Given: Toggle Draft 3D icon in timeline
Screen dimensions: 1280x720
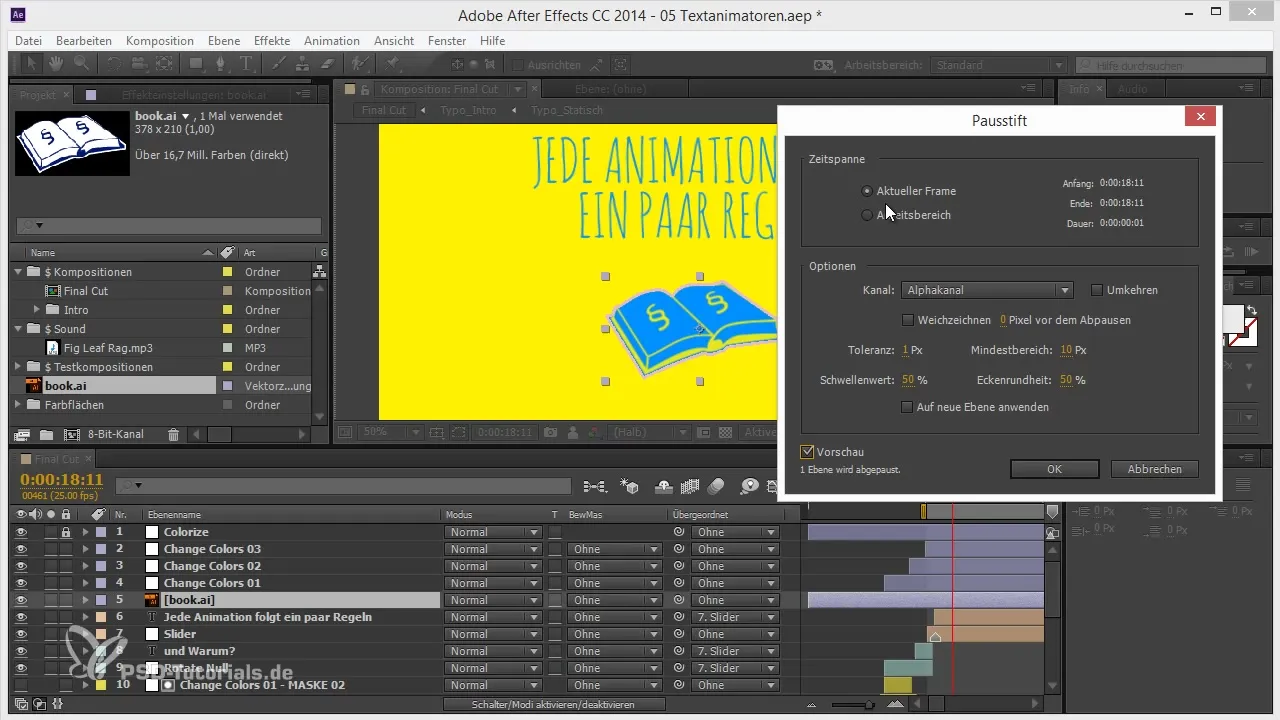Looking at the screenshot, I should (x=630, y=486).
